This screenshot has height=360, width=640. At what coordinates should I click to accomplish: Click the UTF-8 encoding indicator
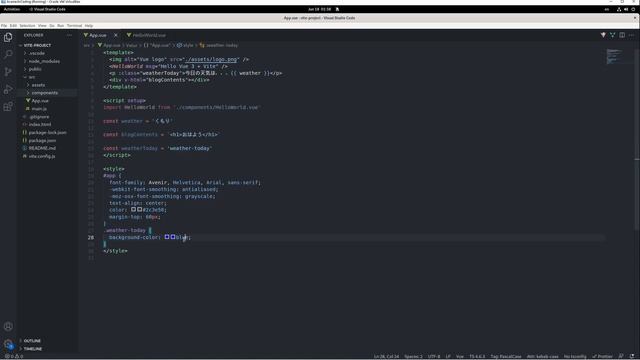[434, 356]
